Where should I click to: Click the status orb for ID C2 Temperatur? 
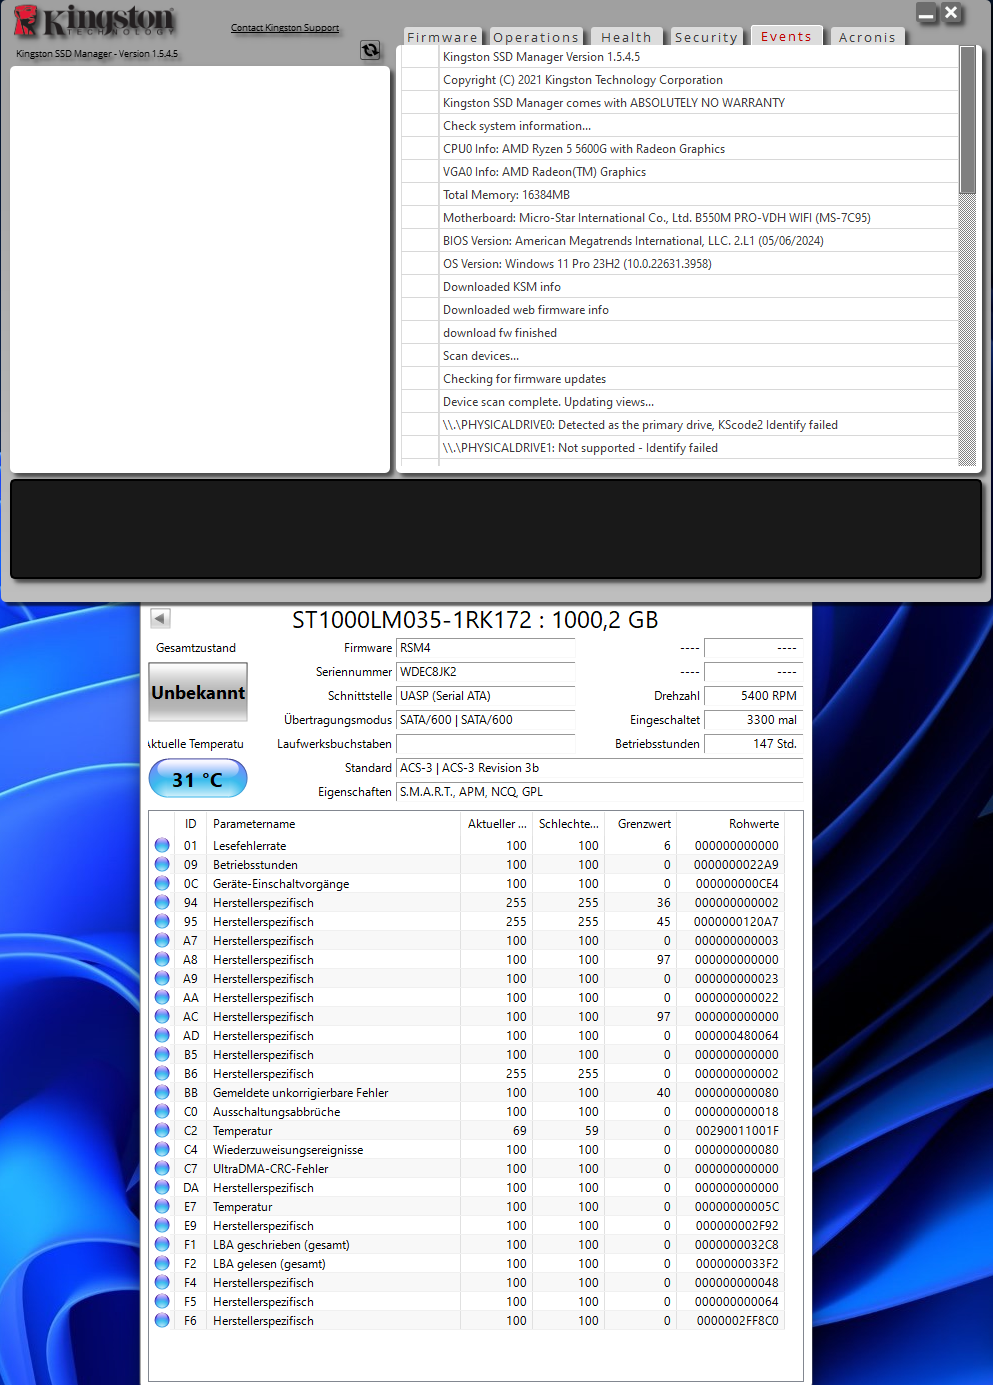pos(162,1130)
